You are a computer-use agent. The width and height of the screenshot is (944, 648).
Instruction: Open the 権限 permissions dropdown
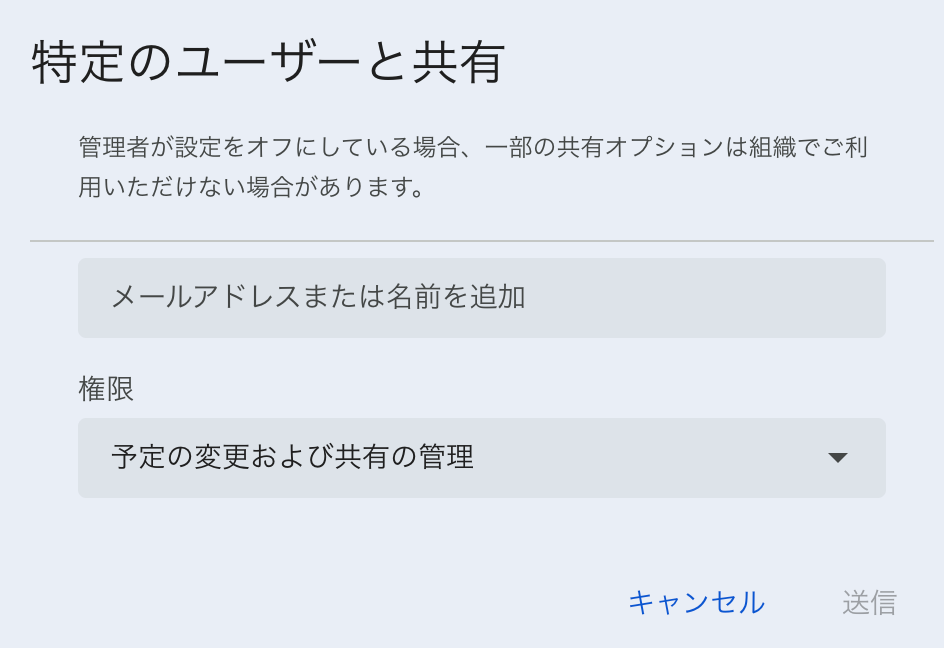point(481,458)
